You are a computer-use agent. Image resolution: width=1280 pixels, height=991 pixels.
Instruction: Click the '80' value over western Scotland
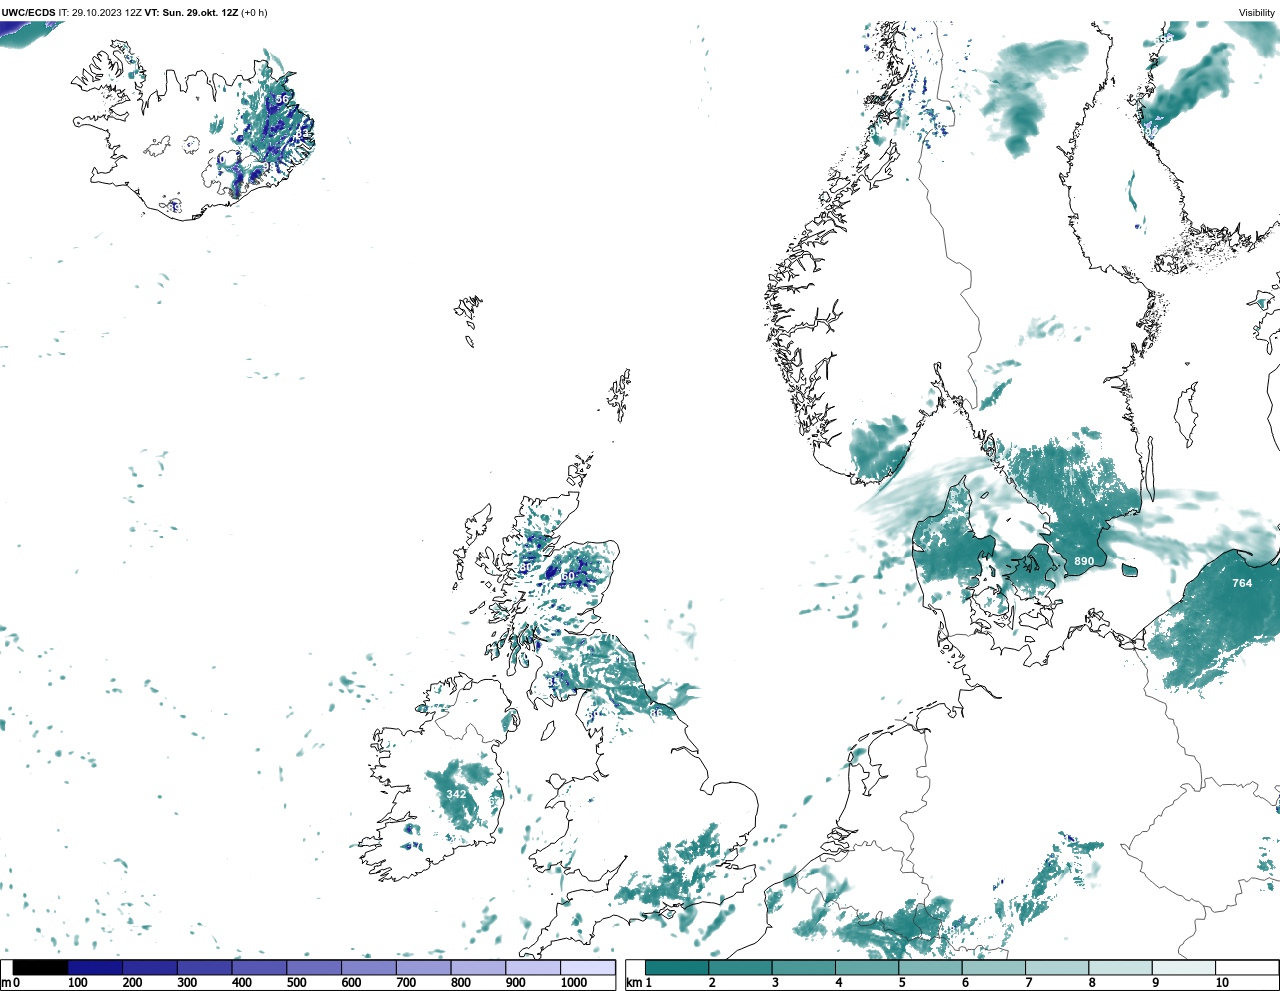pyautogui.click(x=526, y=567)
